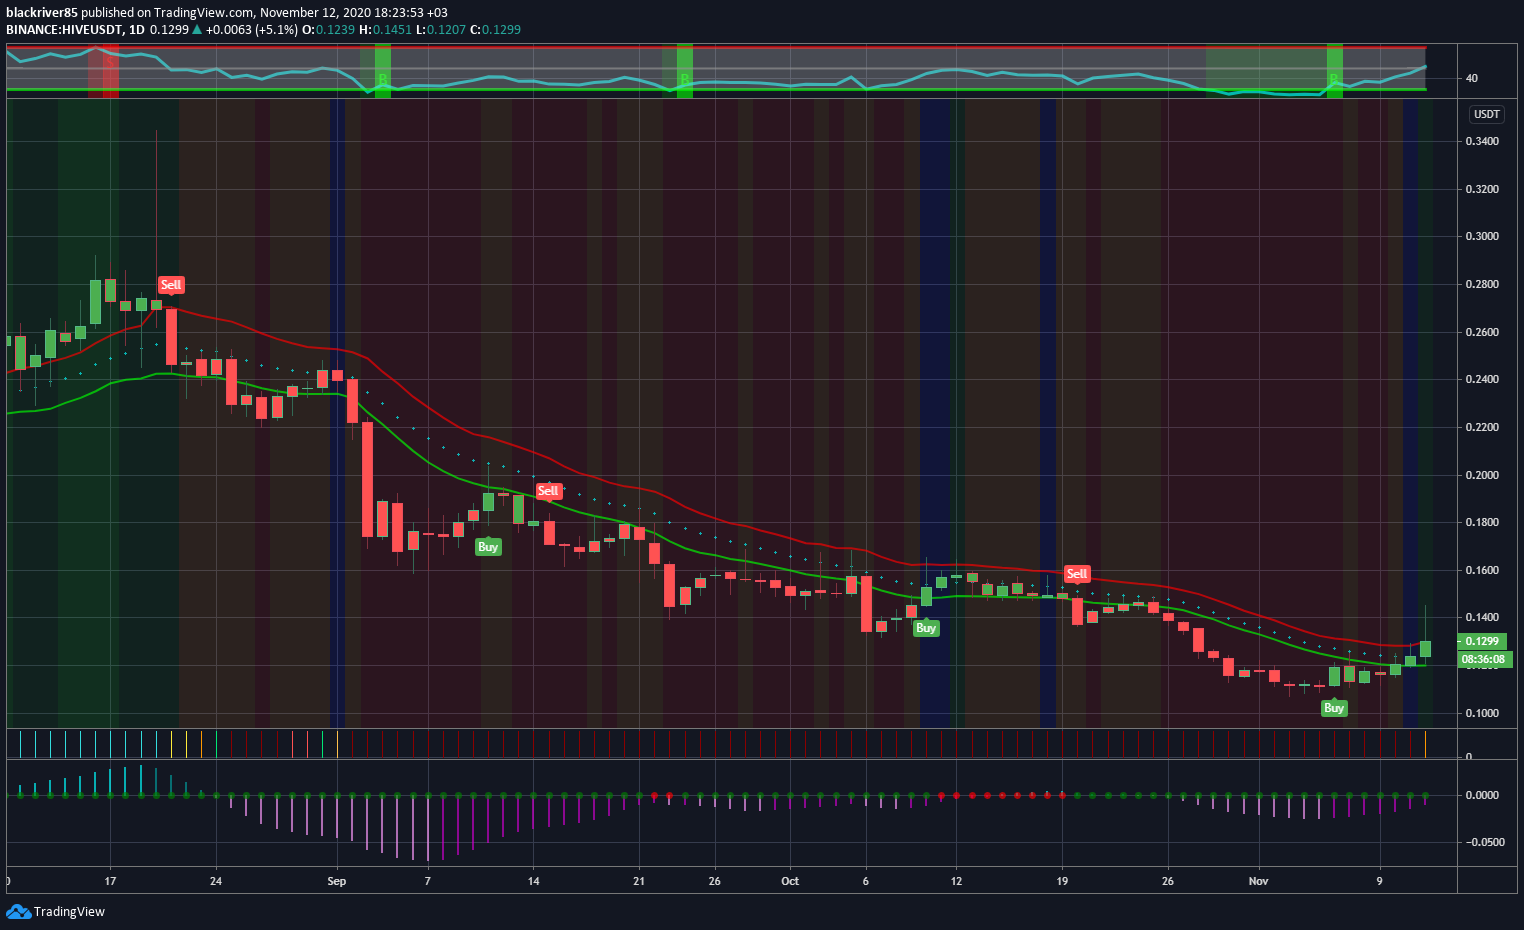This screenshot has width=1524, height=930.
Task: Click the Sep label on time axis
Action: [337, 881]
